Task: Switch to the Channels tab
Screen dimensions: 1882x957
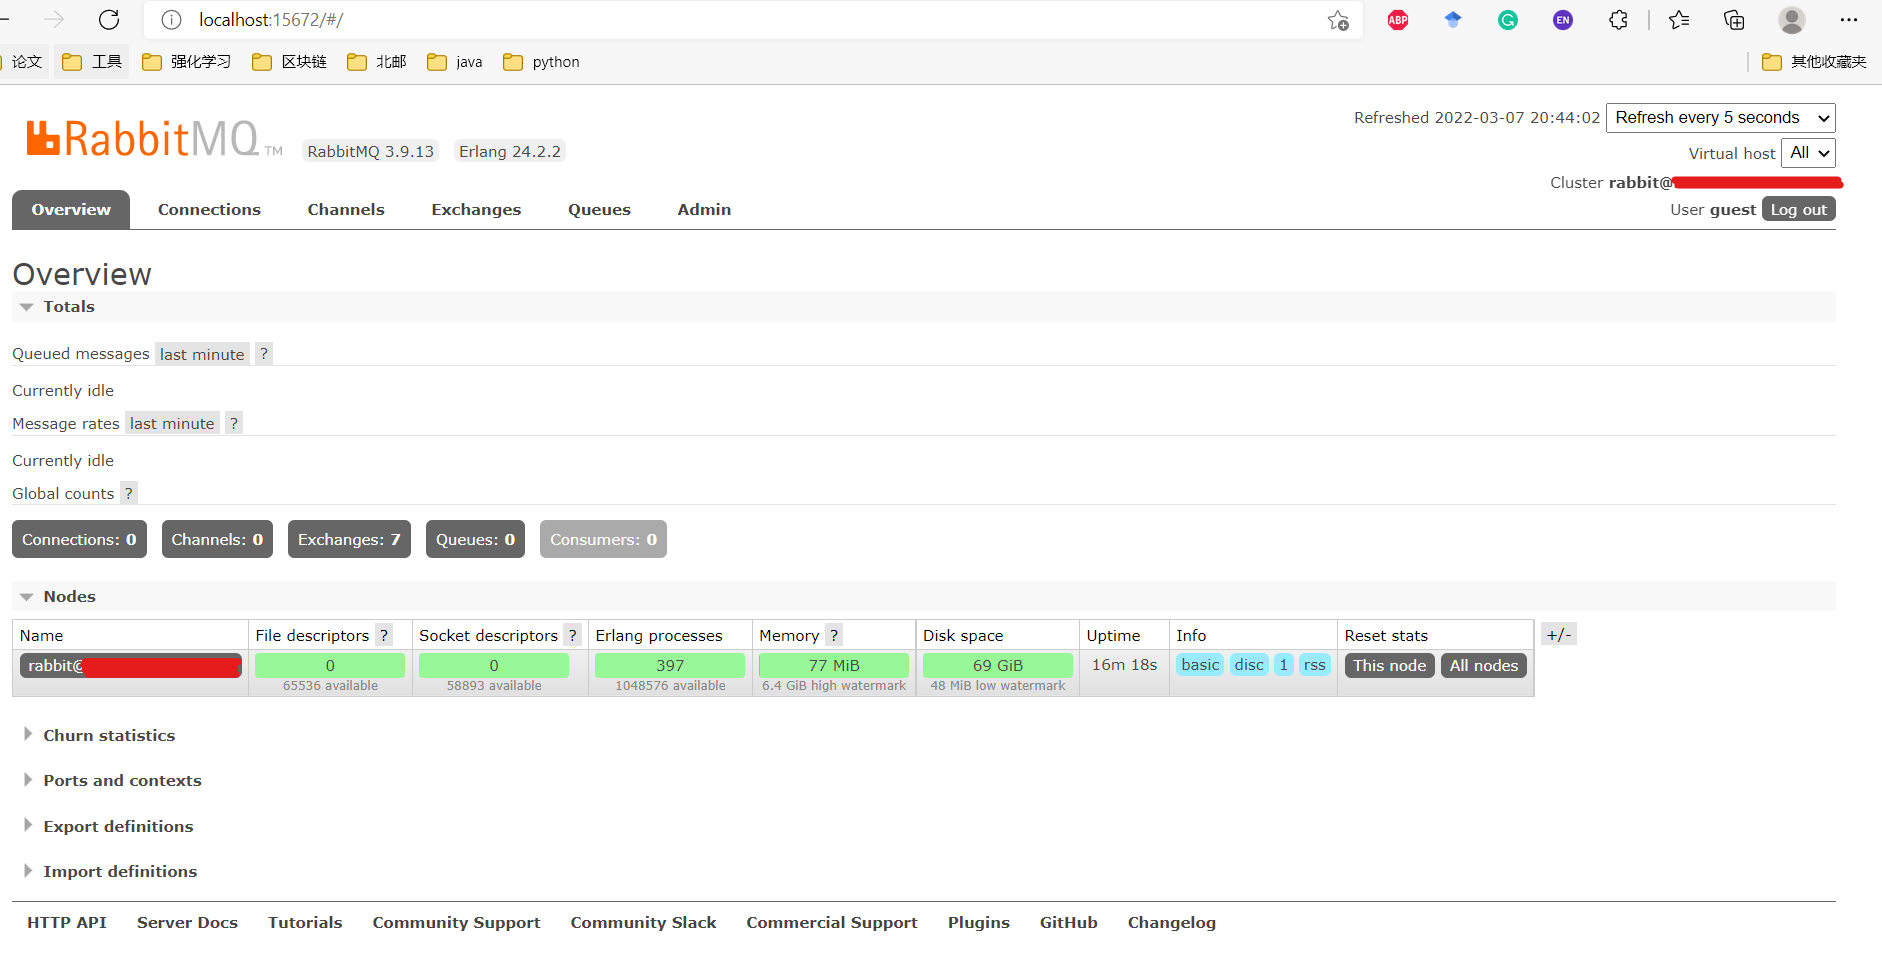Action: coord(346,210)
